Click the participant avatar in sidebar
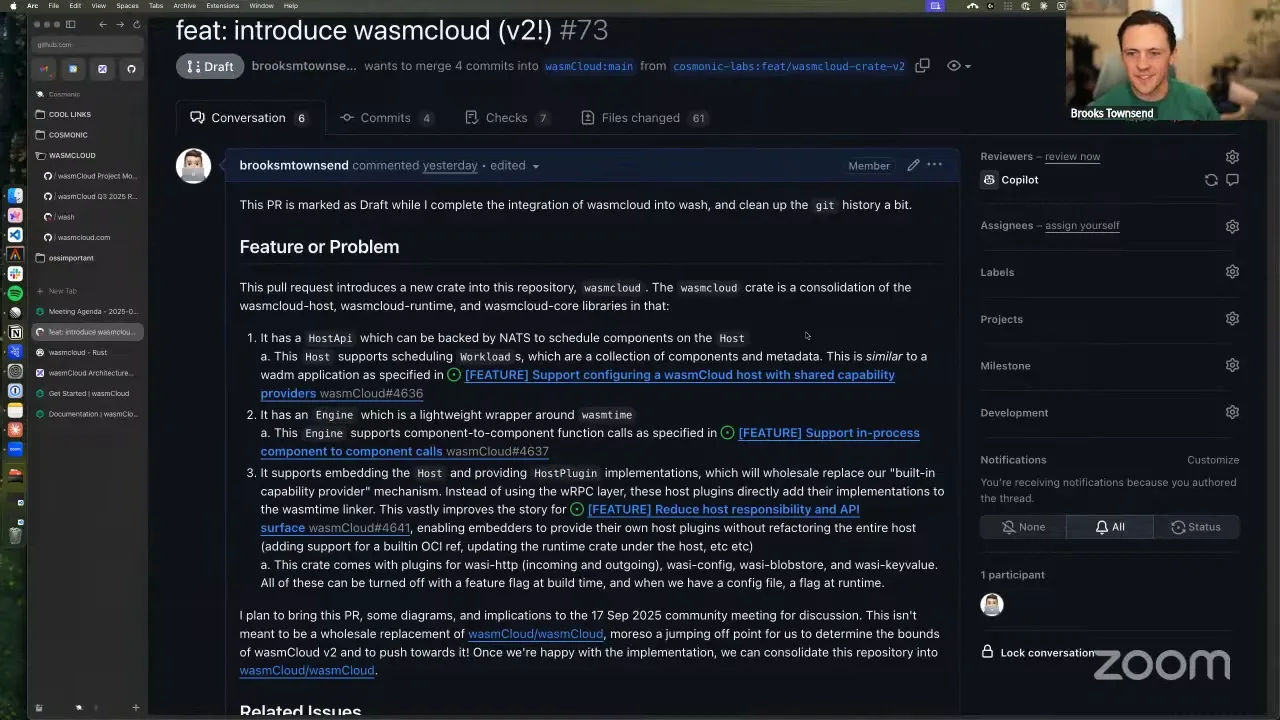The height and width of the screenshot is (720, 1280). click(992, 604)
